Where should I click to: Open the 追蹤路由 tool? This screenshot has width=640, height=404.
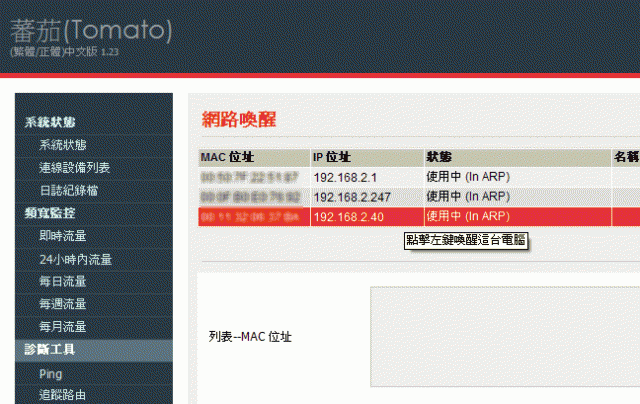click(62, 395)
